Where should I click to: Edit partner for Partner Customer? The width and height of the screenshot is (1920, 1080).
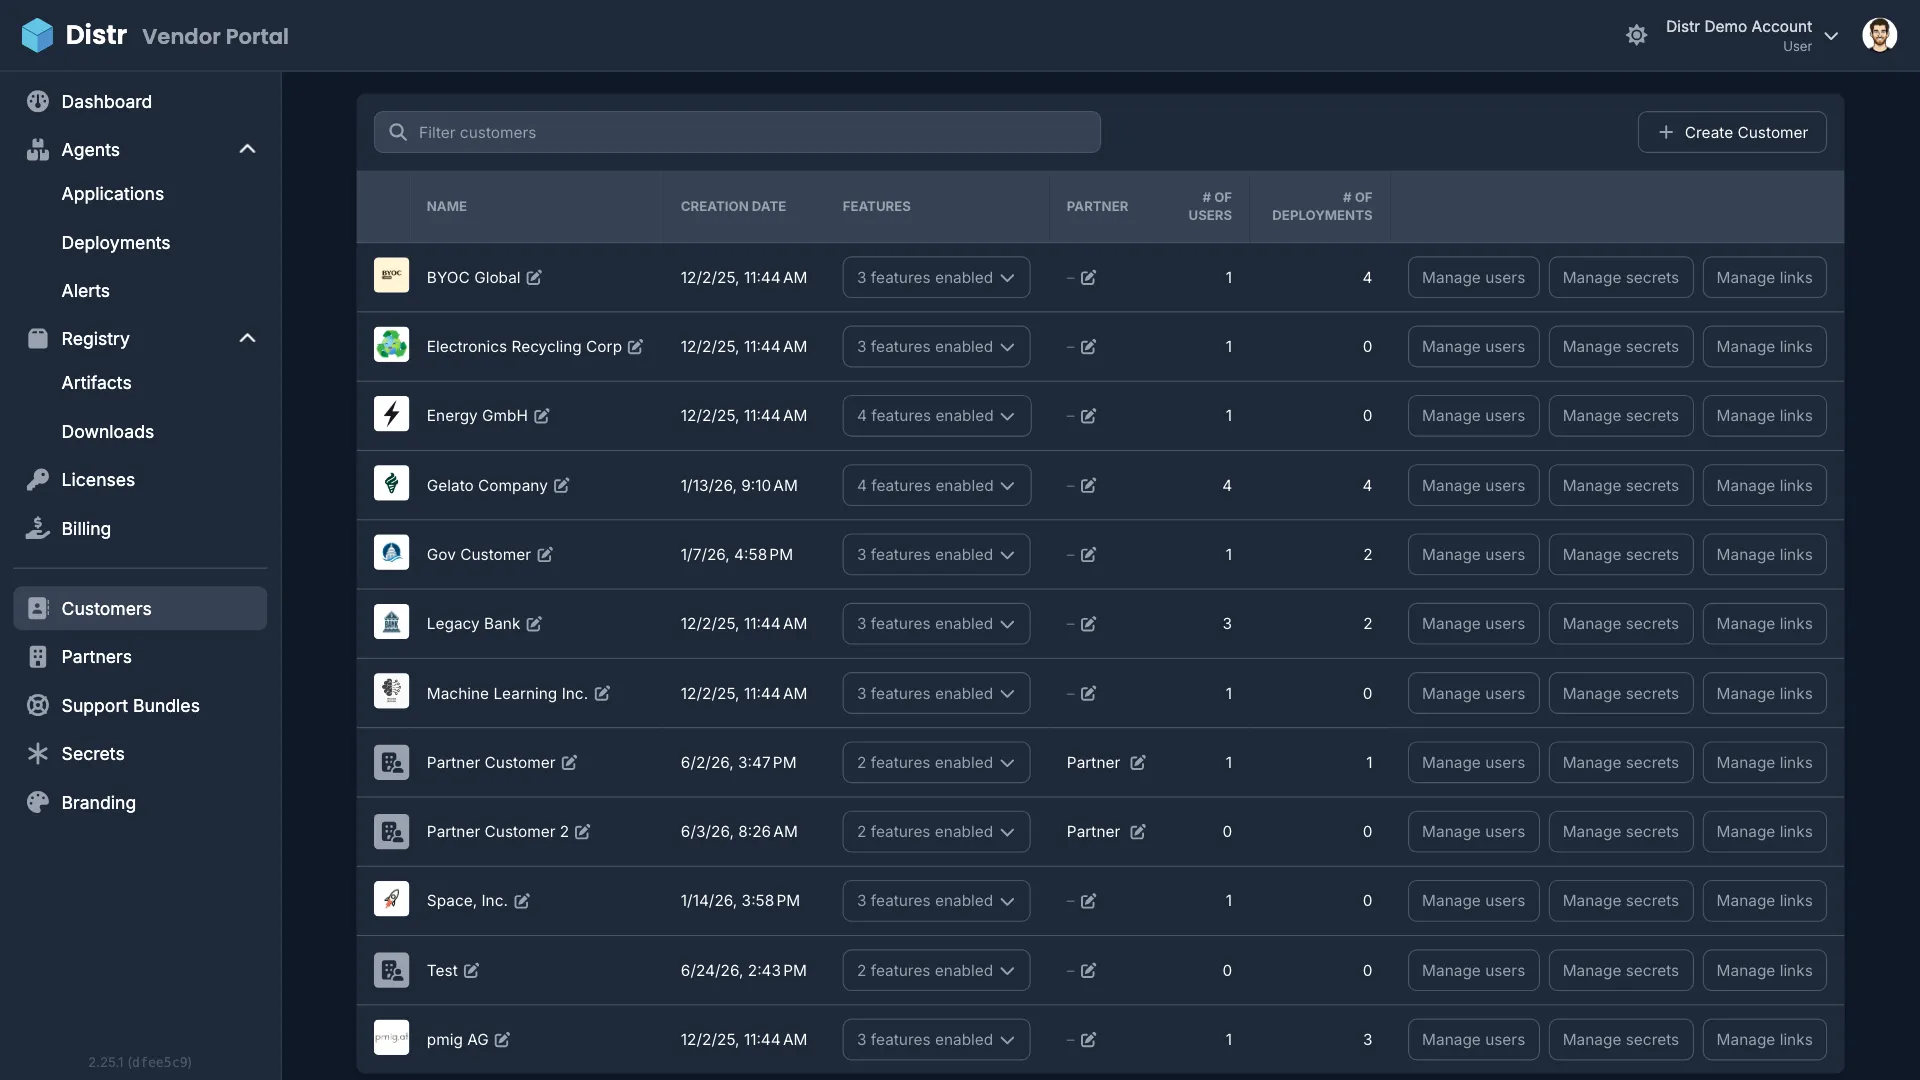1137,762
